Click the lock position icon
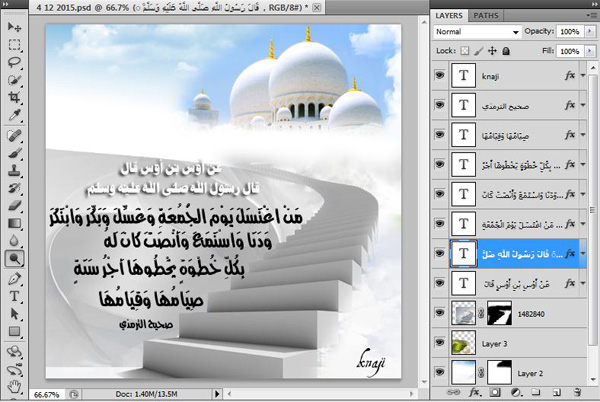Image resolution: width=600 pixels, height=402 pixels. pos(490,48)
